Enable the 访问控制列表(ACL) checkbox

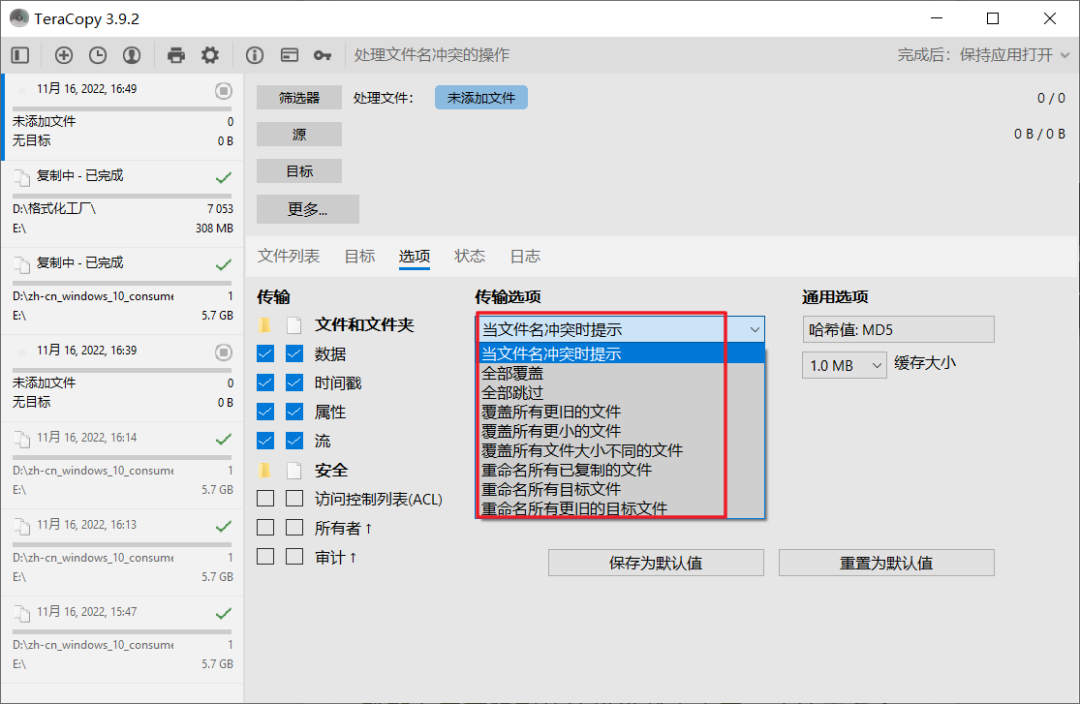coord(264,499)
